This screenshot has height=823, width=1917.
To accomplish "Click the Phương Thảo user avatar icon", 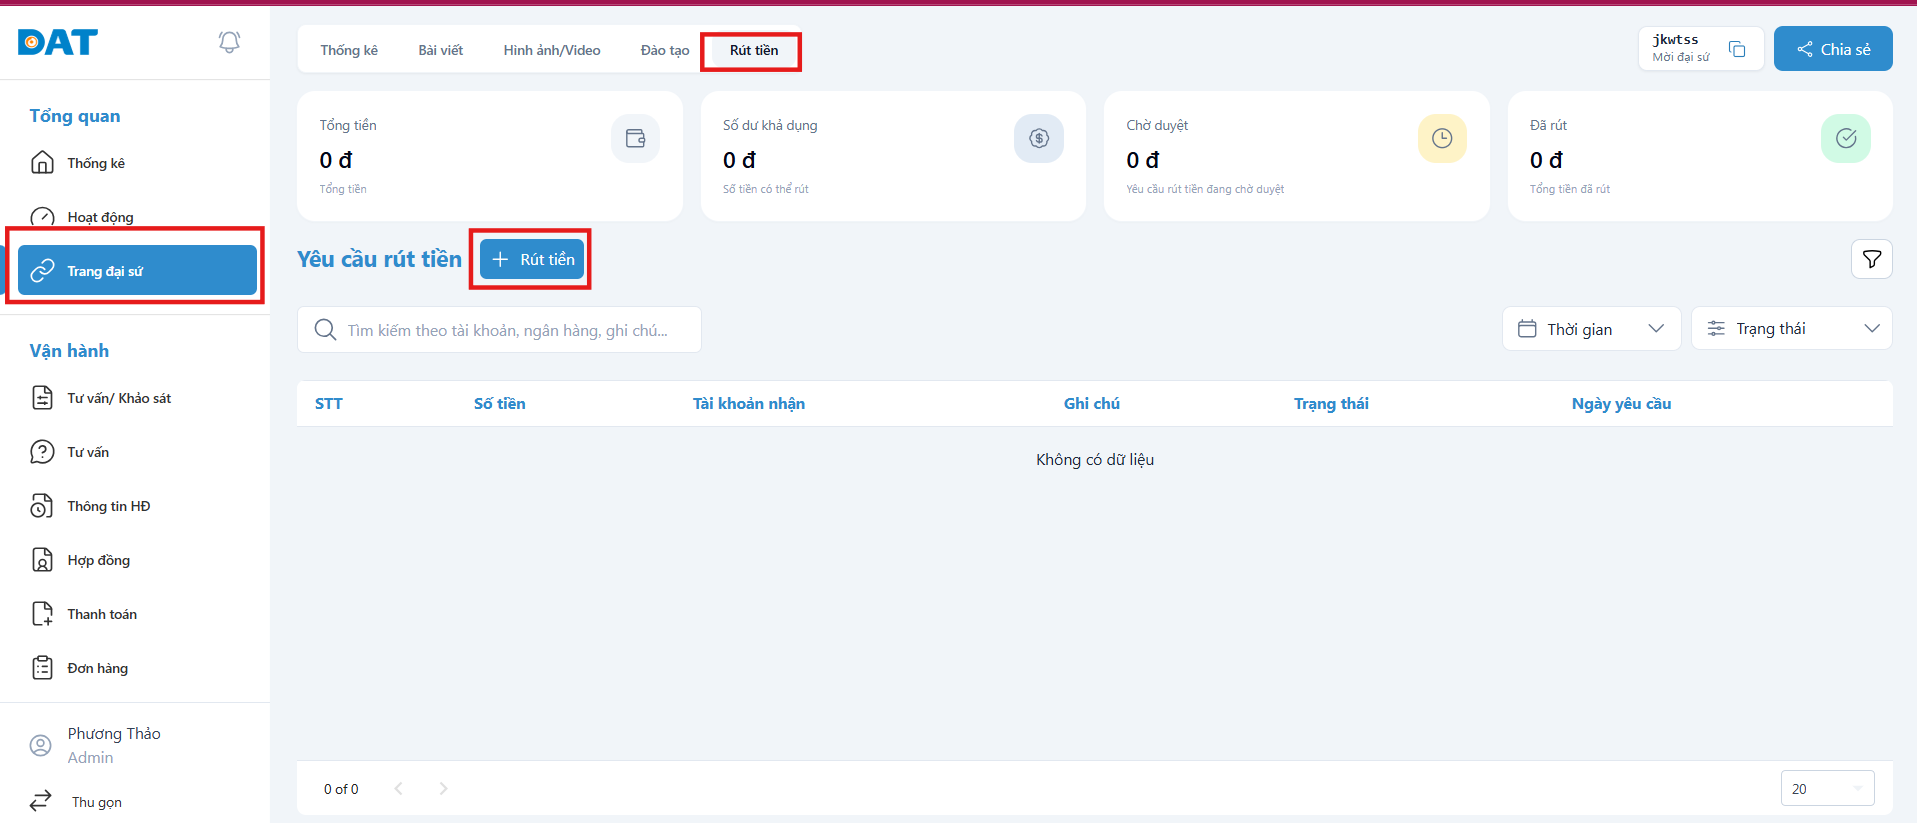I will [41, 745].
